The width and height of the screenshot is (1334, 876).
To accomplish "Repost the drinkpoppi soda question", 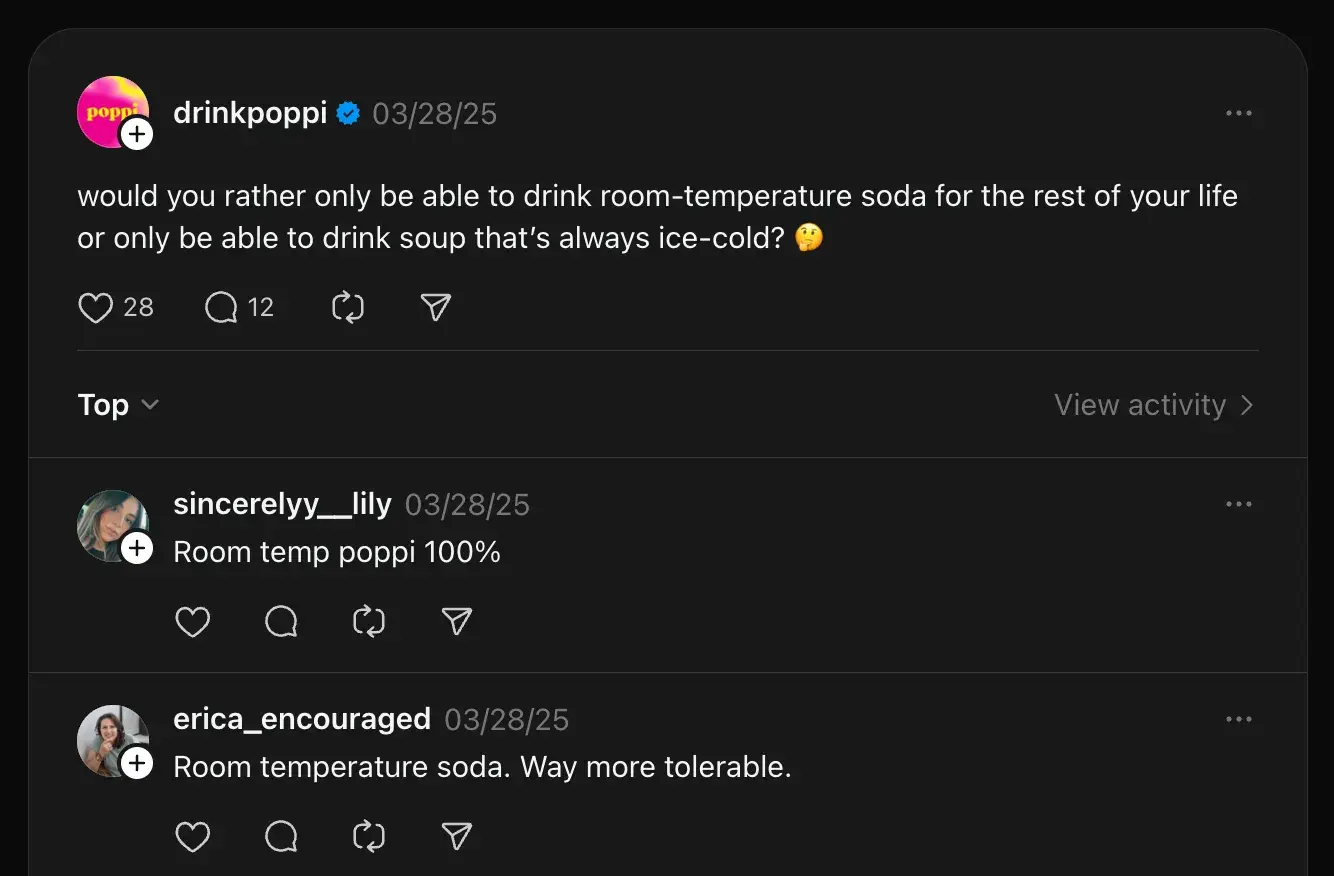I will (x=347, y=307).
